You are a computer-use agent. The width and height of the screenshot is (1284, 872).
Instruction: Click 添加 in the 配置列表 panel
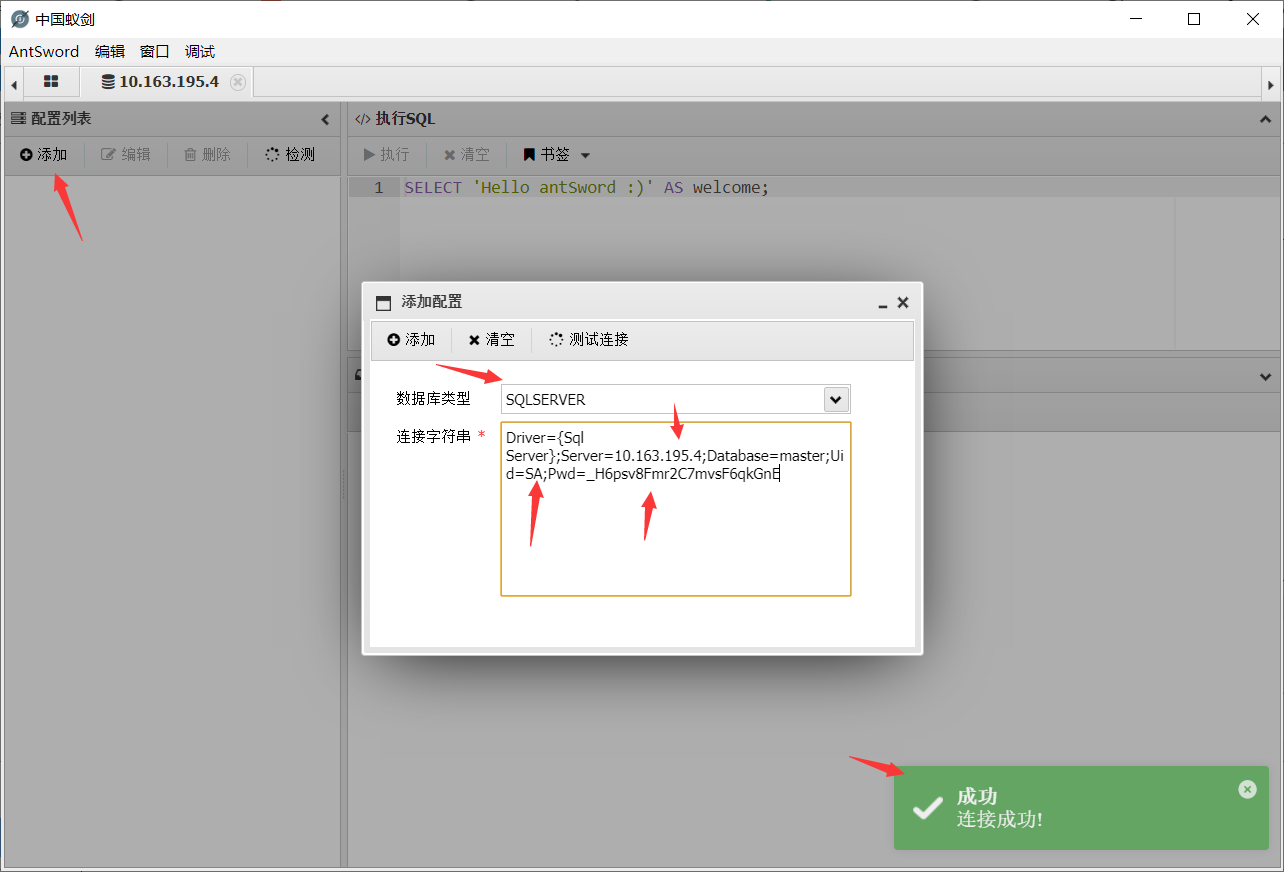[44, 154]
